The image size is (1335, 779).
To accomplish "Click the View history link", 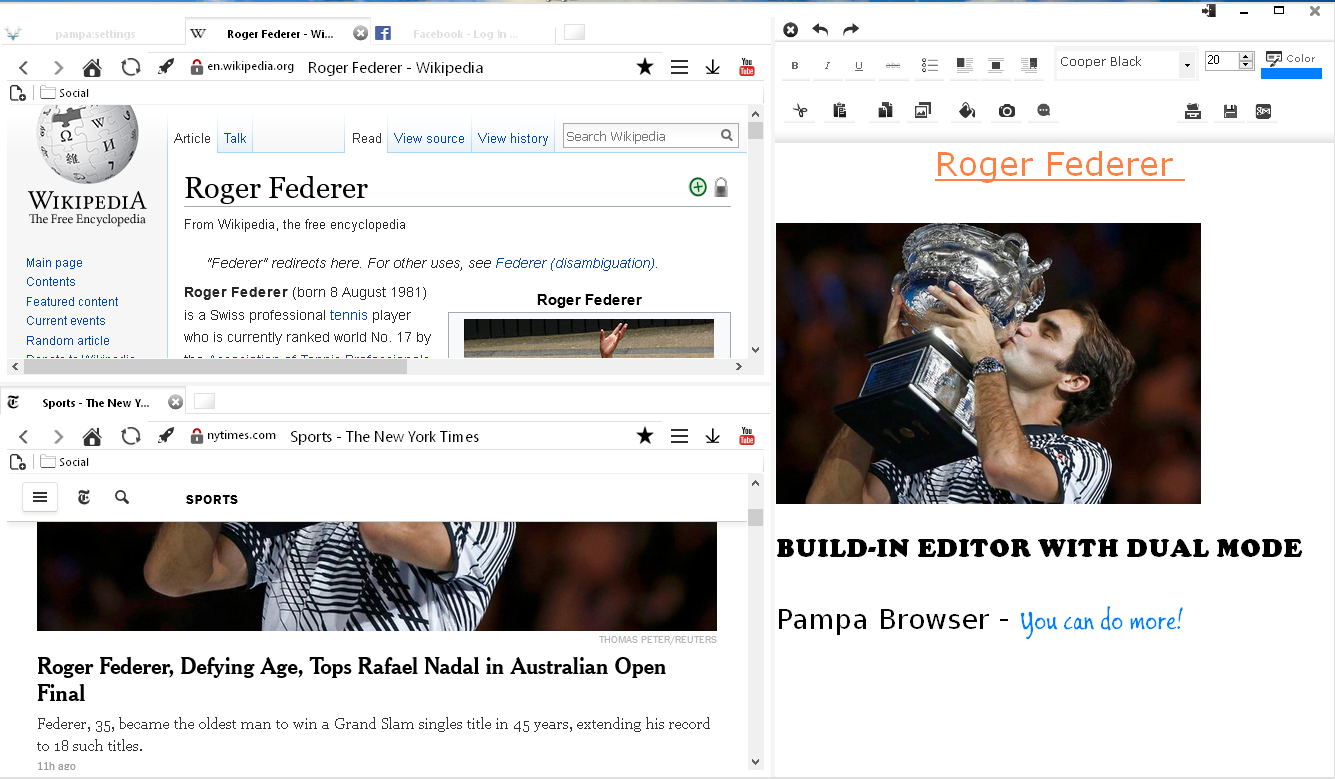I will click(513, 138).
